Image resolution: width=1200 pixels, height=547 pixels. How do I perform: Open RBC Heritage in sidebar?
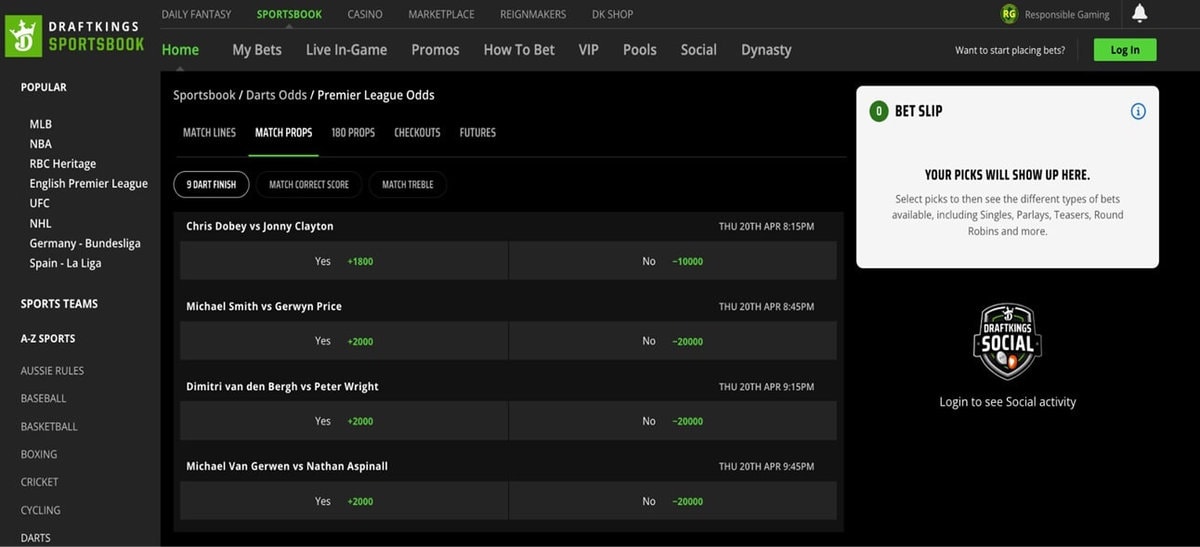point(63,164)
